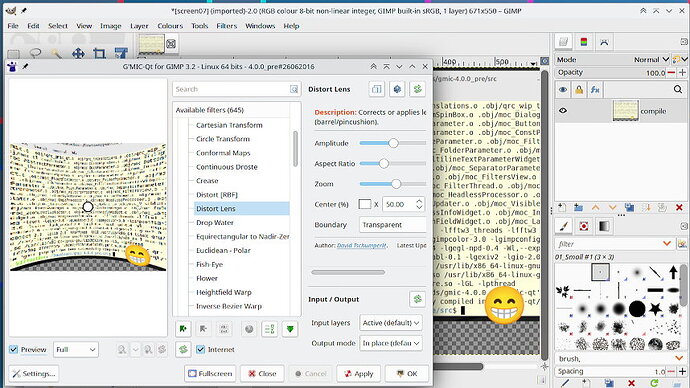Click the filter Search field

click(237, 89)
